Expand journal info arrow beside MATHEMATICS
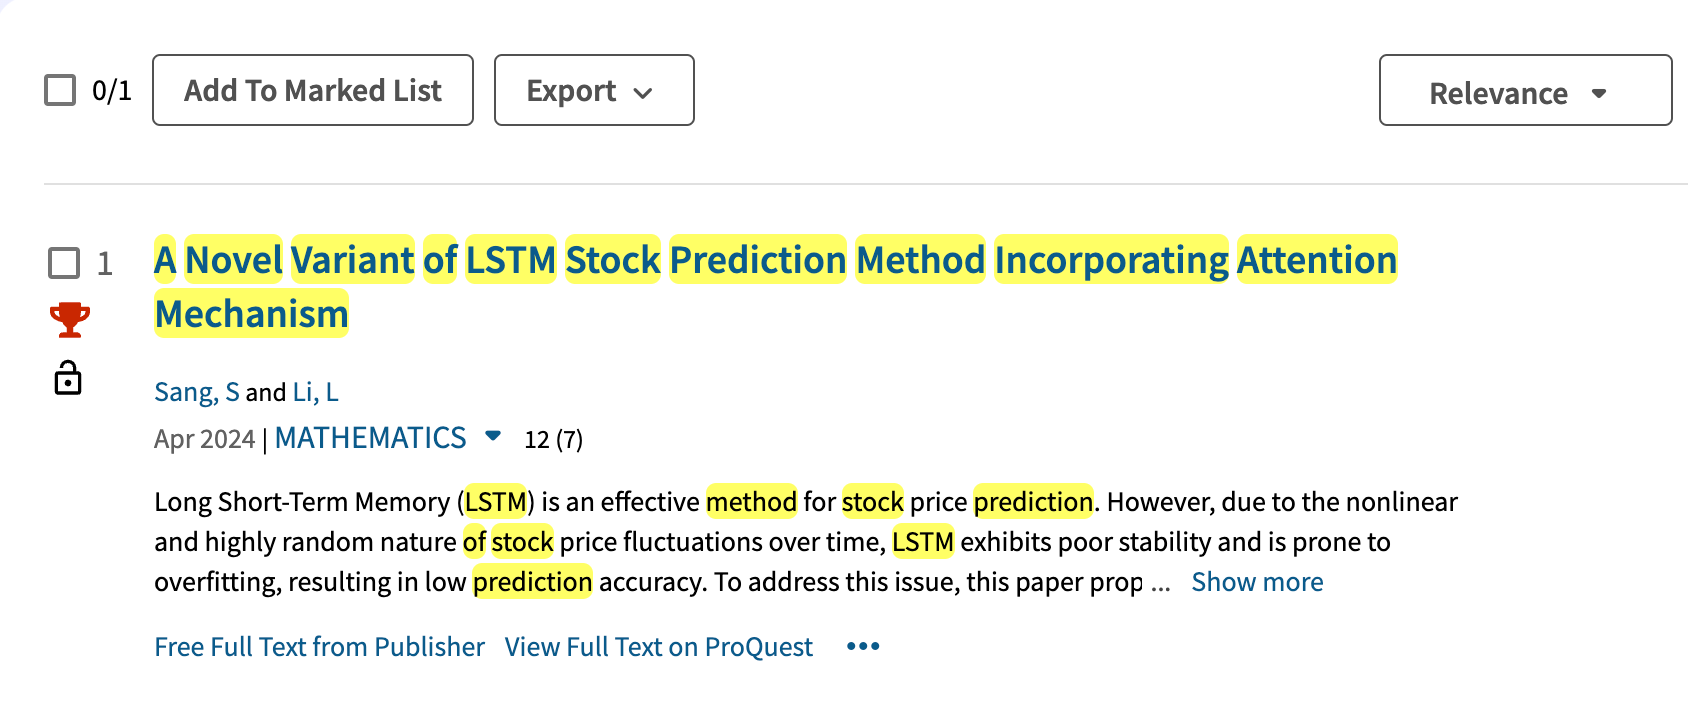 tap(493, 436)
